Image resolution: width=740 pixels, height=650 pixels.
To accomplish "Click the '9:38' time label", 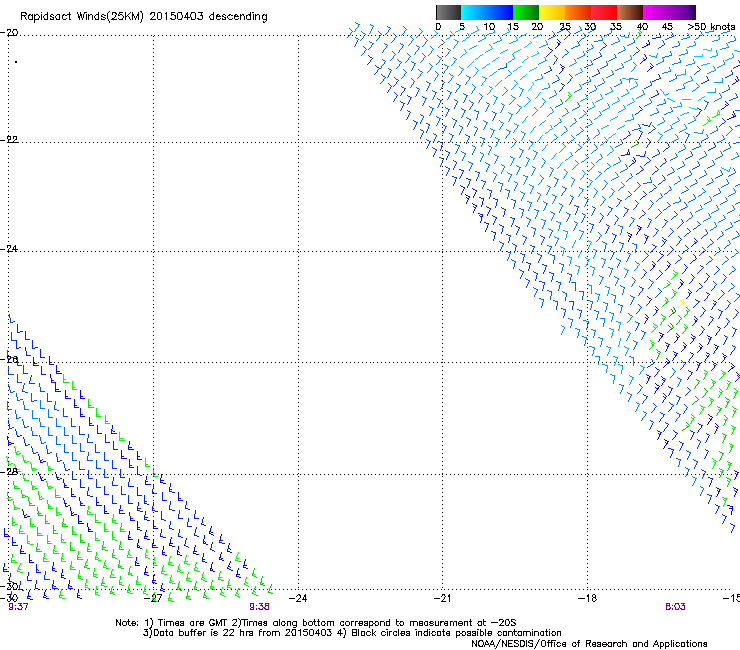I will 260,607.
